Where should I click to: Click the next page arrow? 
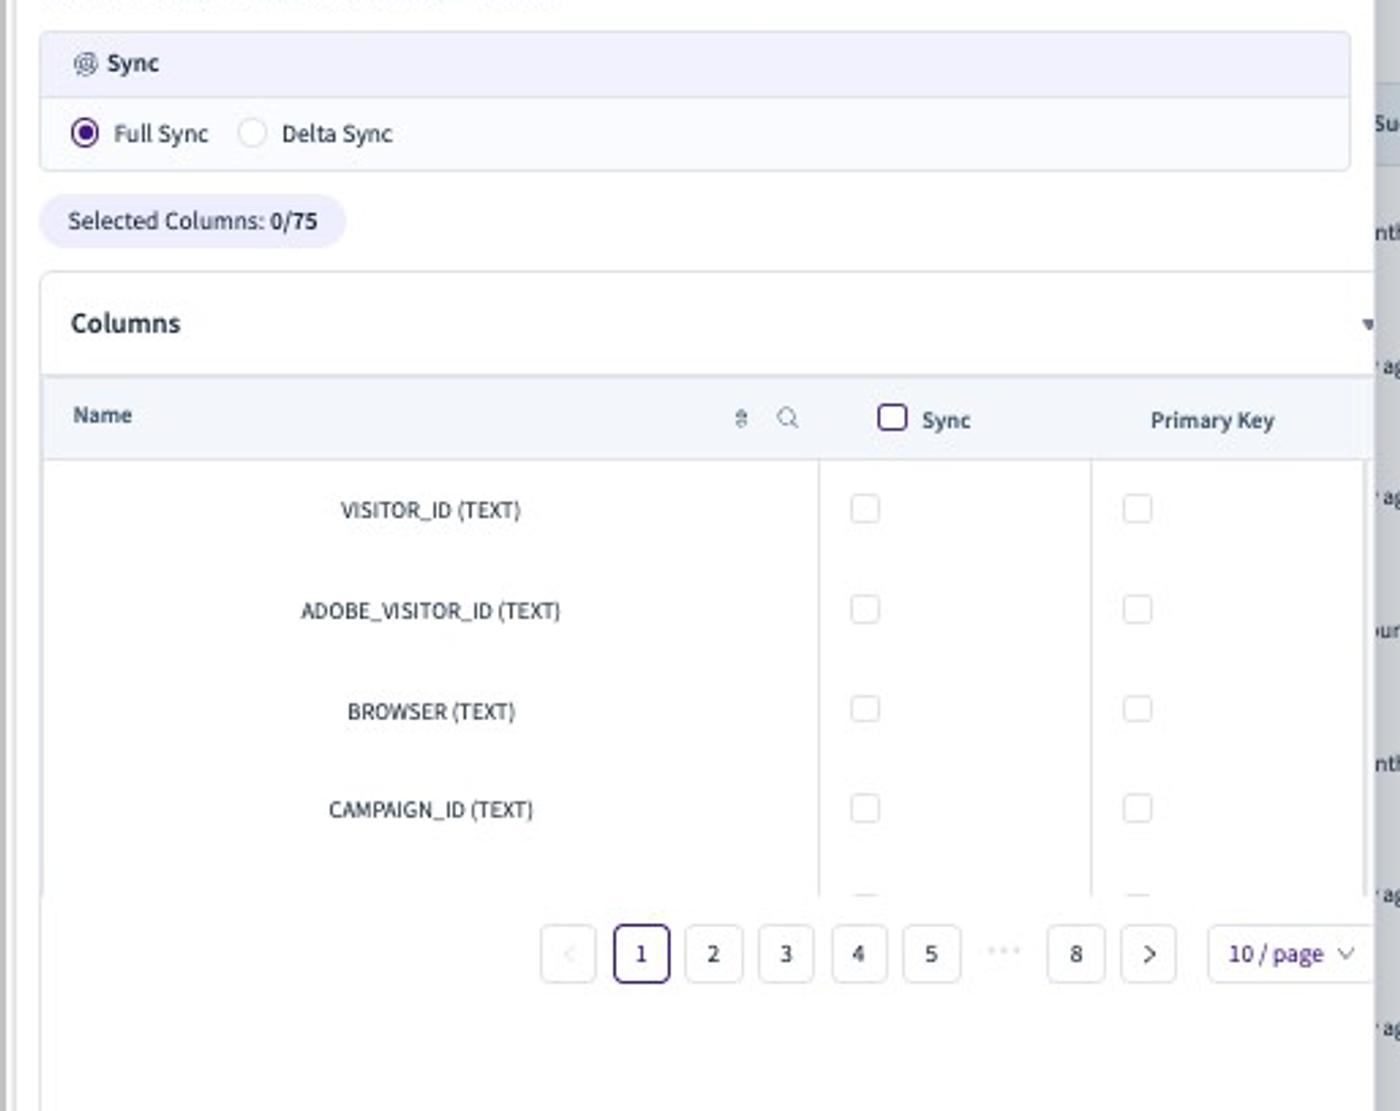tap(1149, 954)
